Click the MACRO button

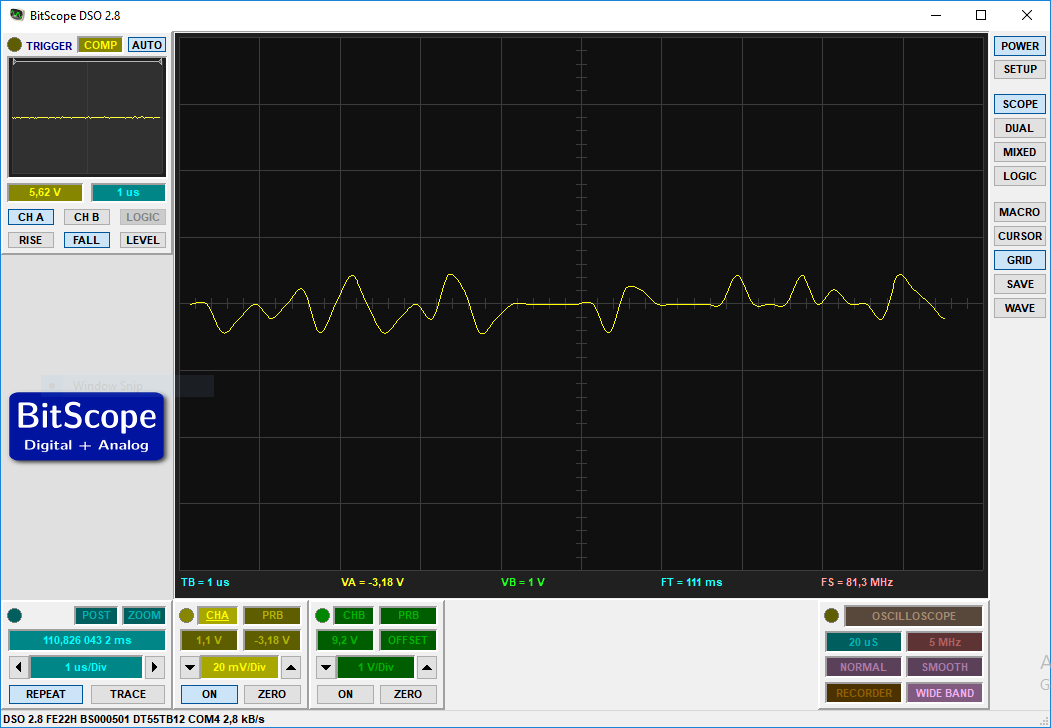(1019, 212)
